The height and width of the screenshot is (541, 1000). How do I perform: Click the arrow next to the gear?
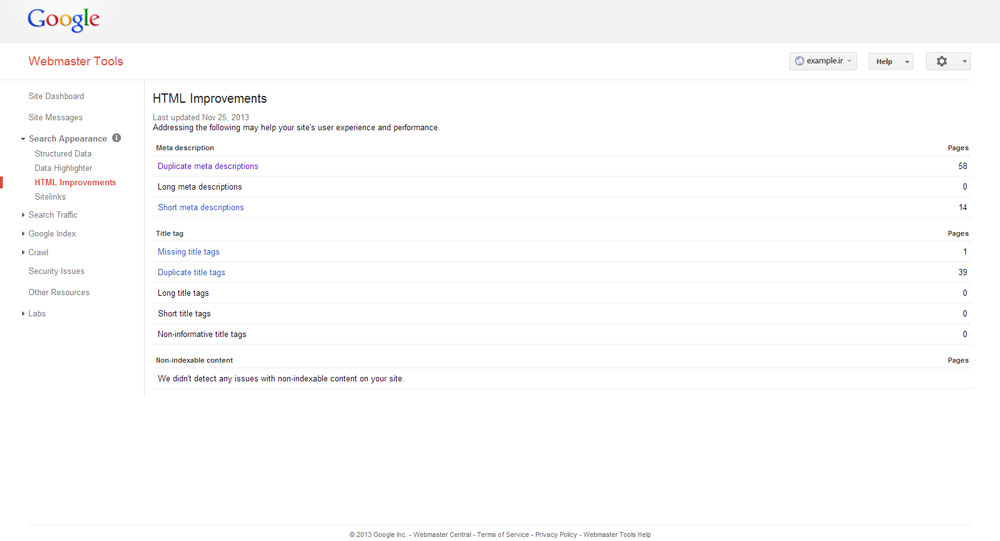click(x=964, y=61)
